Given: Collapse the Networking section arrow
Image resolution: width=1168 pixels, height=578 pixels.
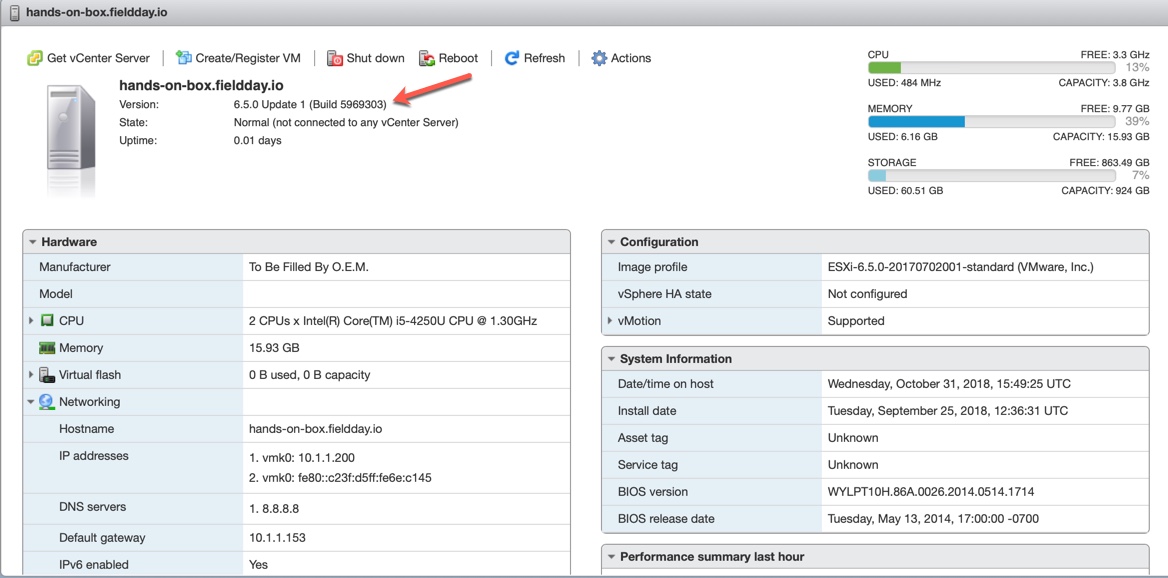Looking at the screenshot, I should pyautogui.click(x=31, y=402).
